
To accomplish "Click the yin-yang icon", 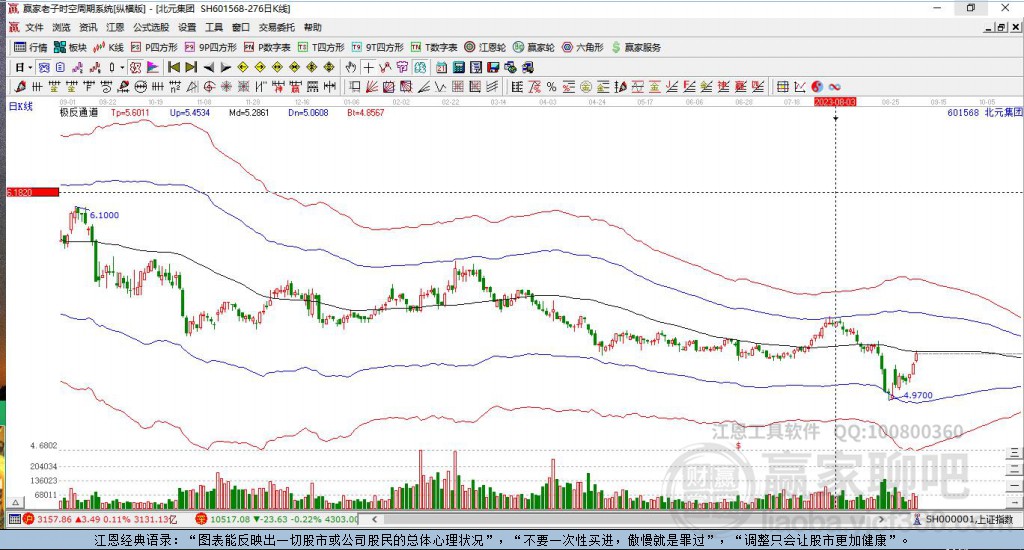I will point(817,87).
